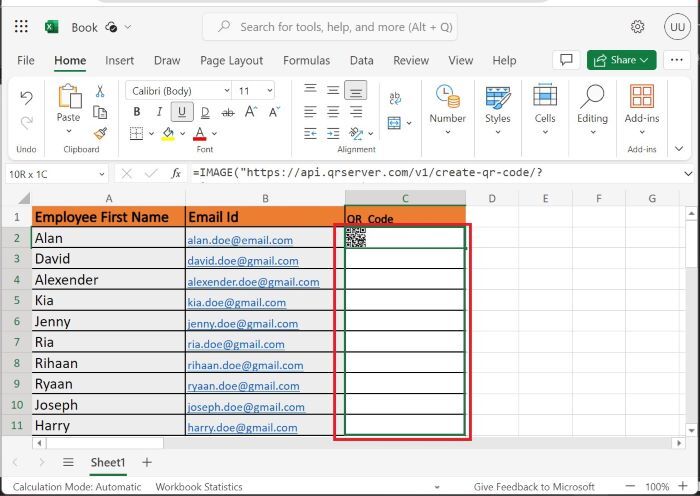Click the Copy icon
The height and width of the screenshot is (496, 700).
[x=100, y=112]
